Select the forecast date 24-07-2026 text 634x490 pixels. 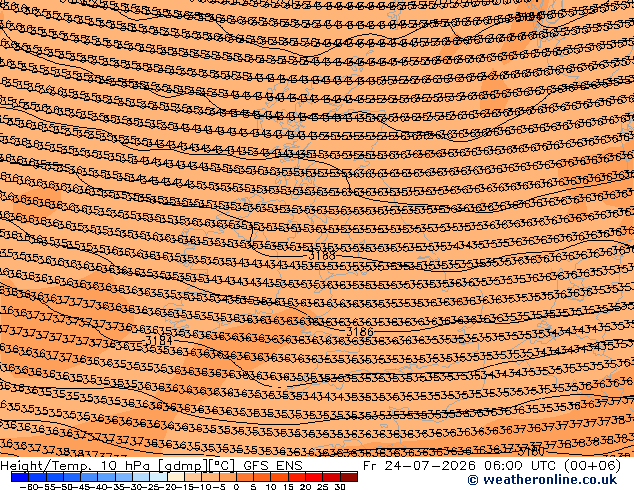[x=430, y=466]
